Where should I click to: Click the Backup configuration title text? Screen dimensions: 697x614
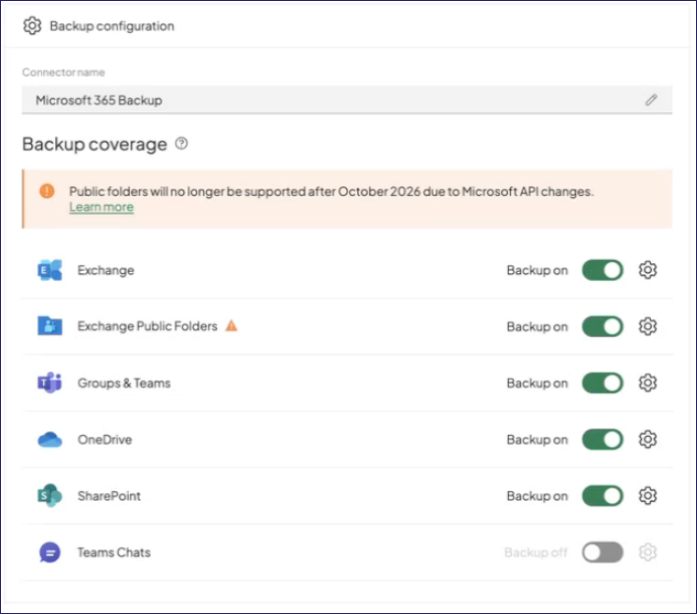(112, 26)
